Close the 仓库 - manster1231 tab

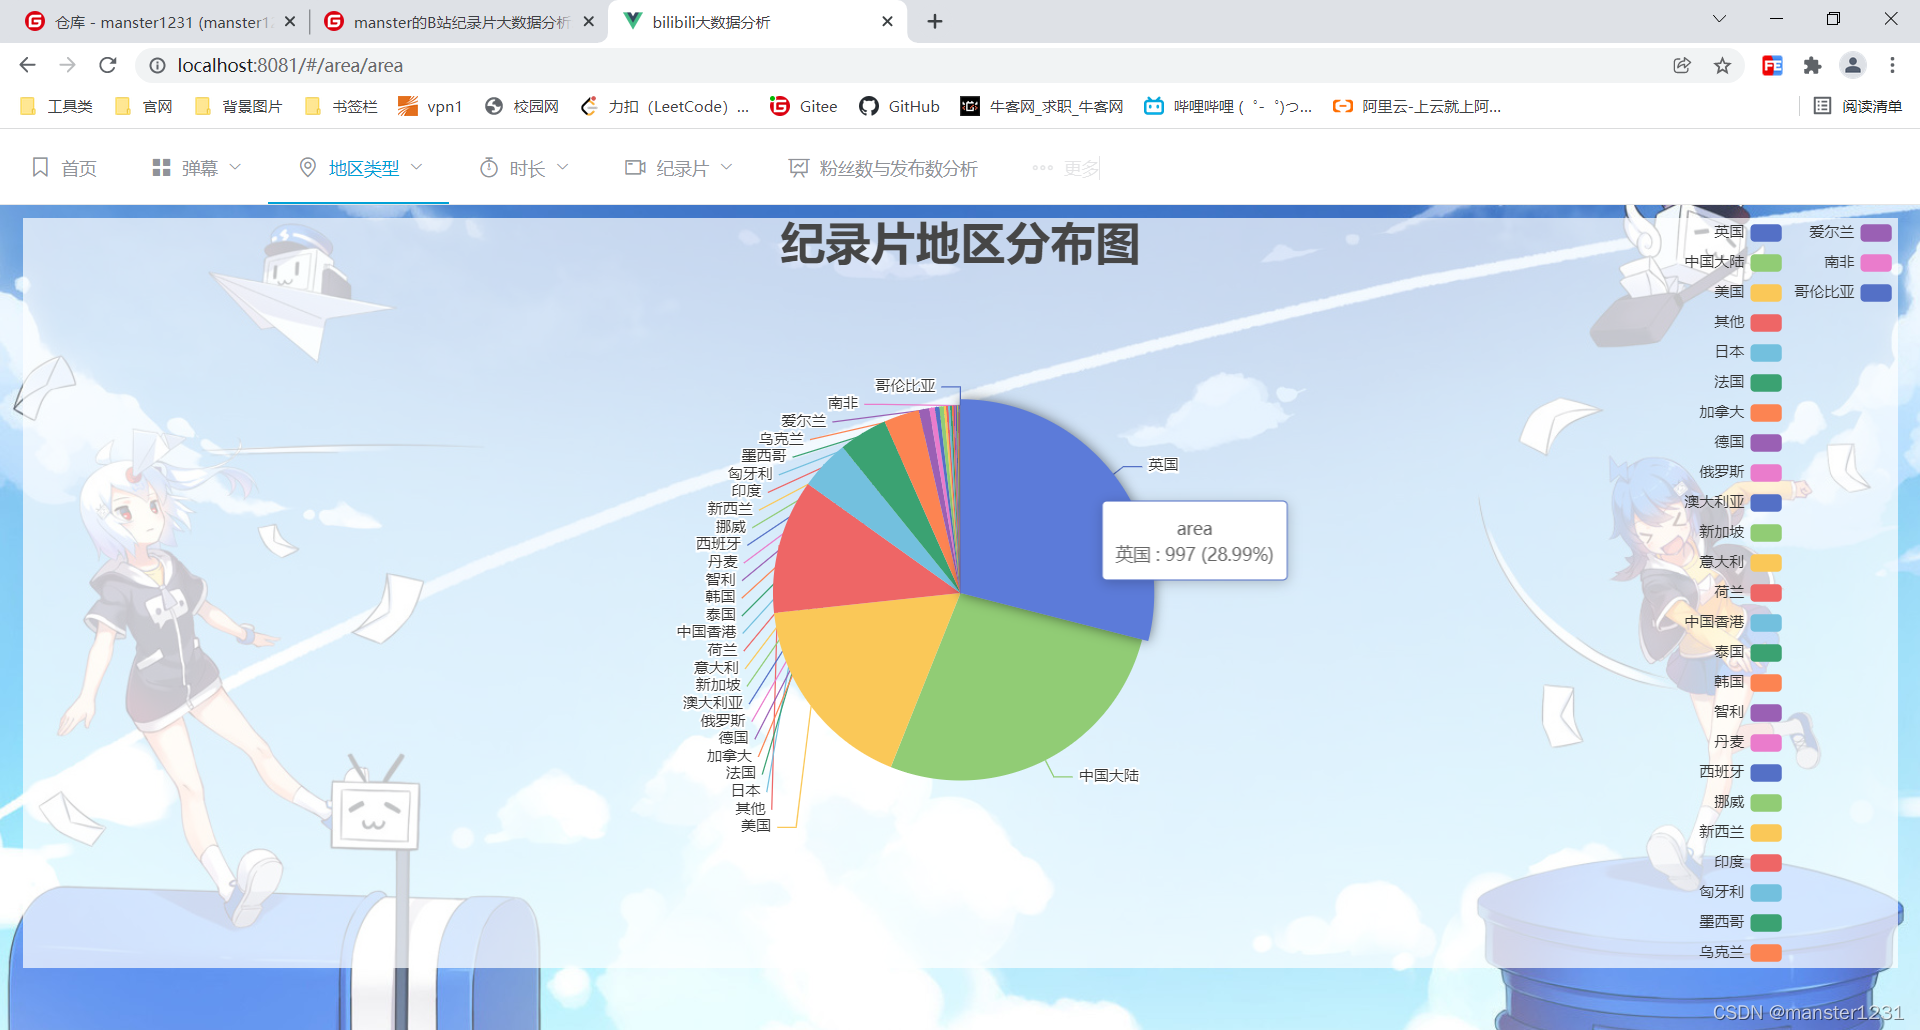point(290,21)
